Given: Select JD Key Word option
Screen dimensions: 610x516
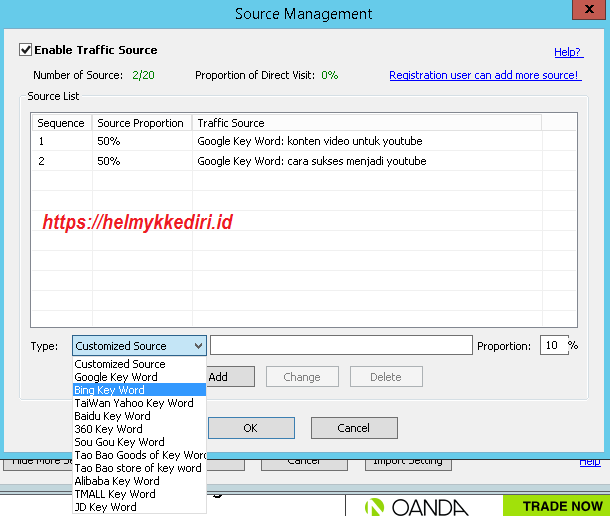Looking at the screenshot, I should point(139,507).
